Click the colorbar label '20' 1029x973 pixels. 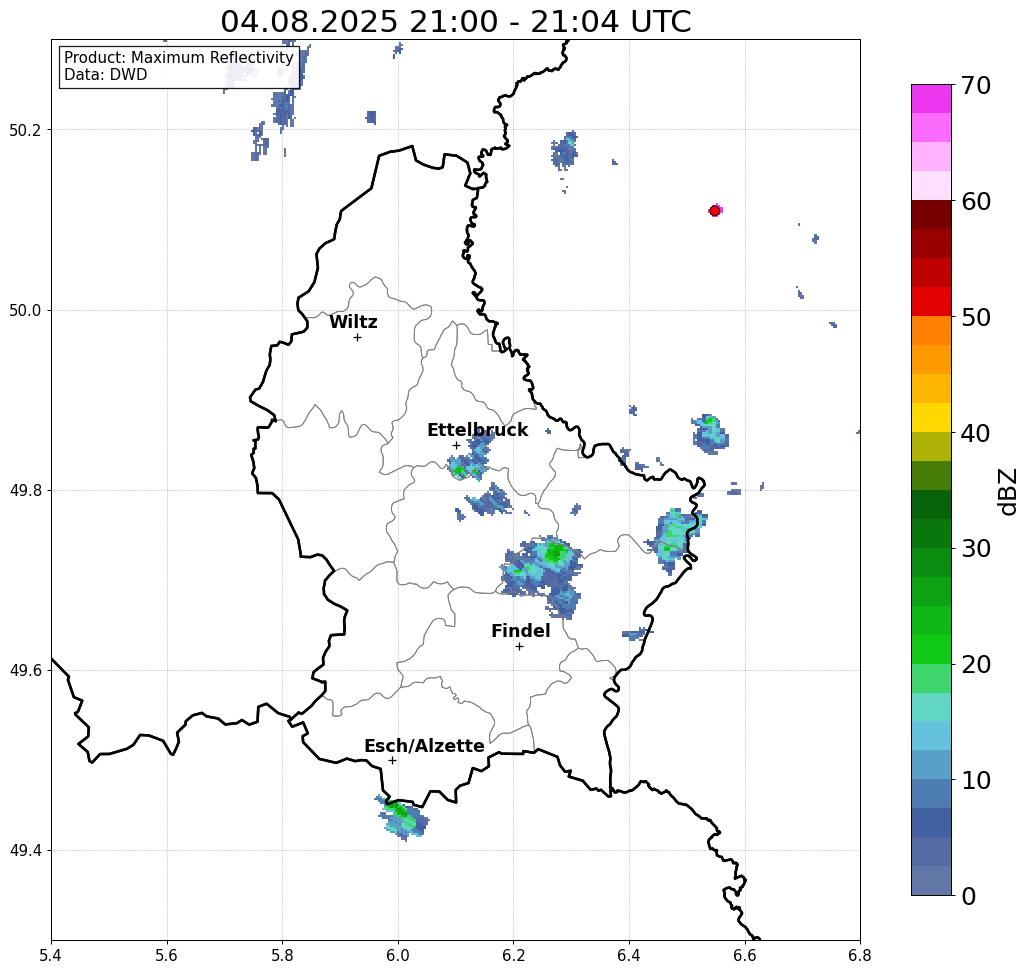(976, 664)
